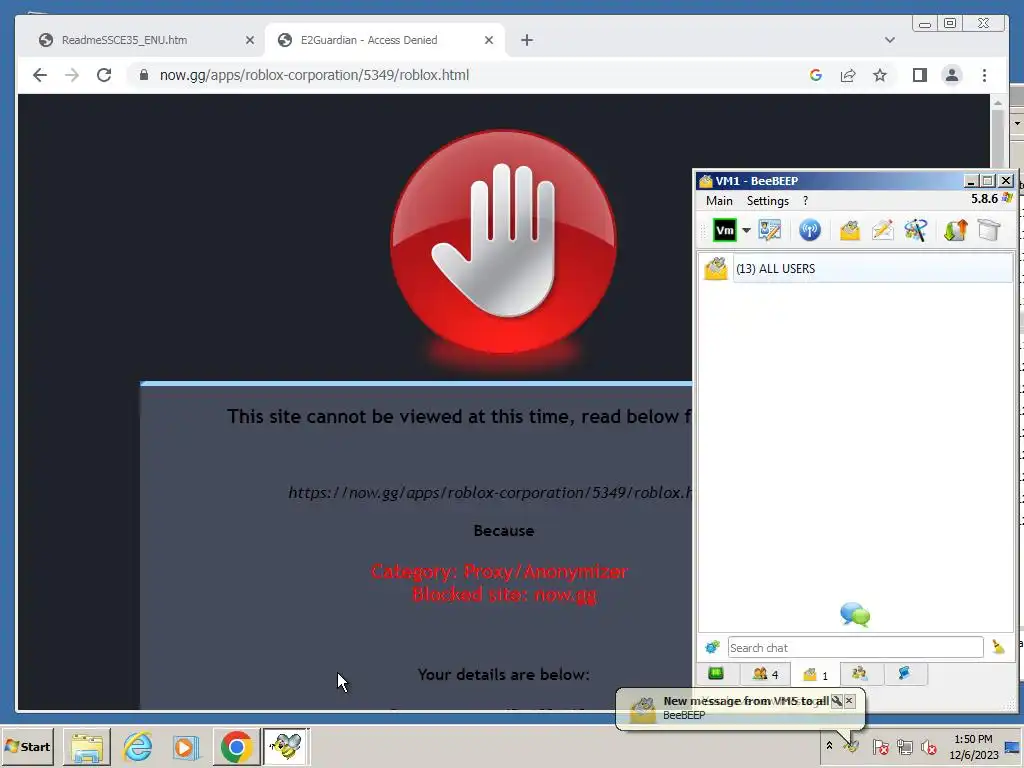The image size is (1024, 768).
Task: Click the padlock site info icon
Action: pos(144,75)
